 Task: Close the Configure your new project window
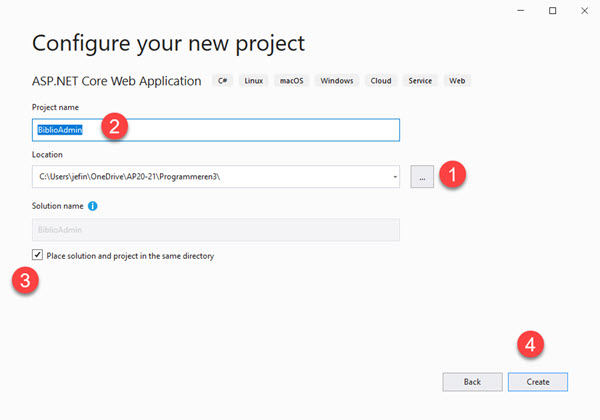585,11
